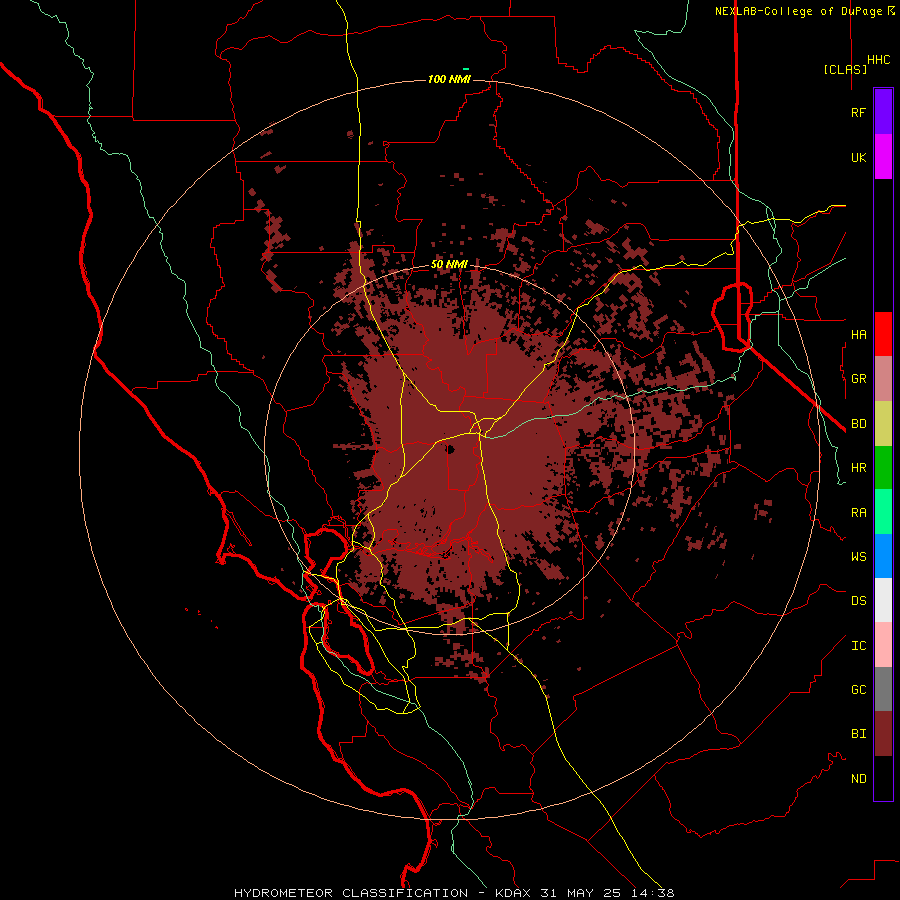This screenshot has height=900, width=900.
Task: Click the GR legend label
Action: (x=858, y=379)
